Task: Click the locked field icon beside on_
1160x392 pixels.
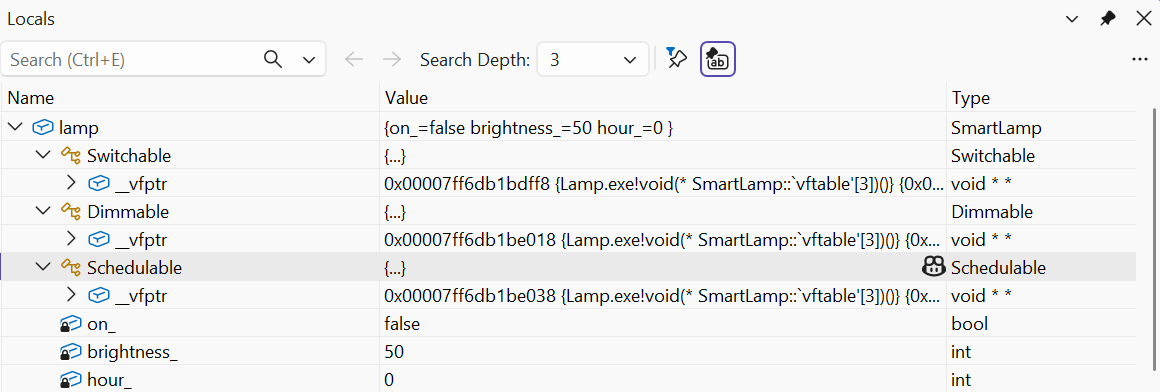Action: (70, 324)
